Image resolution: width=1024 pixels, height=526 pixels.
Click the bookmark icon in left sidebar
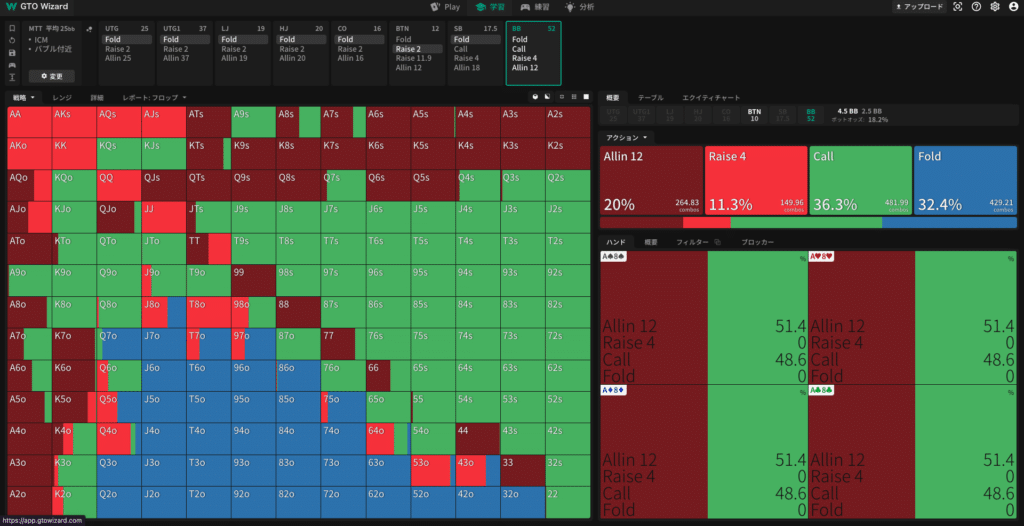(x=12, y=29)
